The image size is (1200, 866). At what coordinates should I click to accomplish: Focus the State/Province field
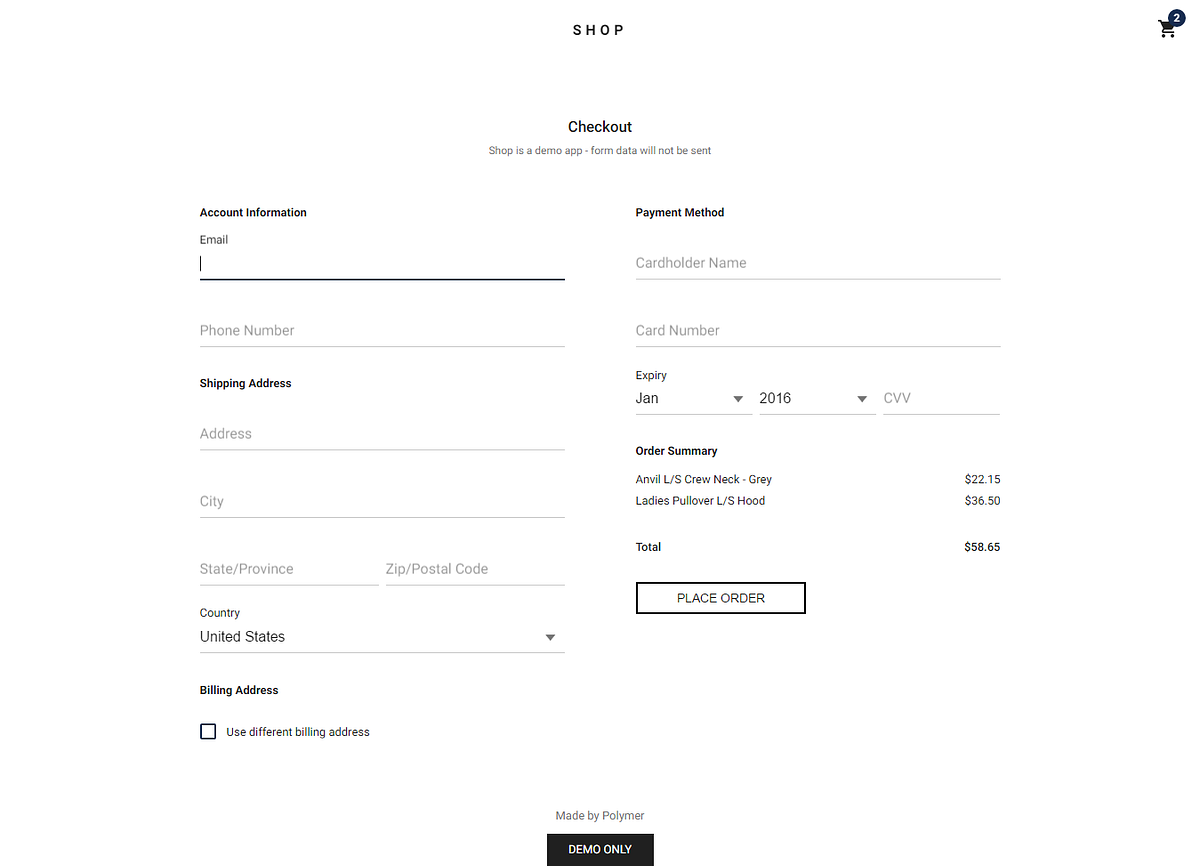[288, 569]
